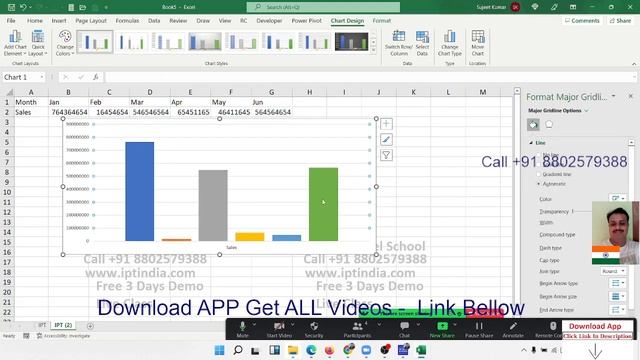The image size is (640, 360).
Task: Select the dark-background chart style thumbnail
Action: click(351, 42)
